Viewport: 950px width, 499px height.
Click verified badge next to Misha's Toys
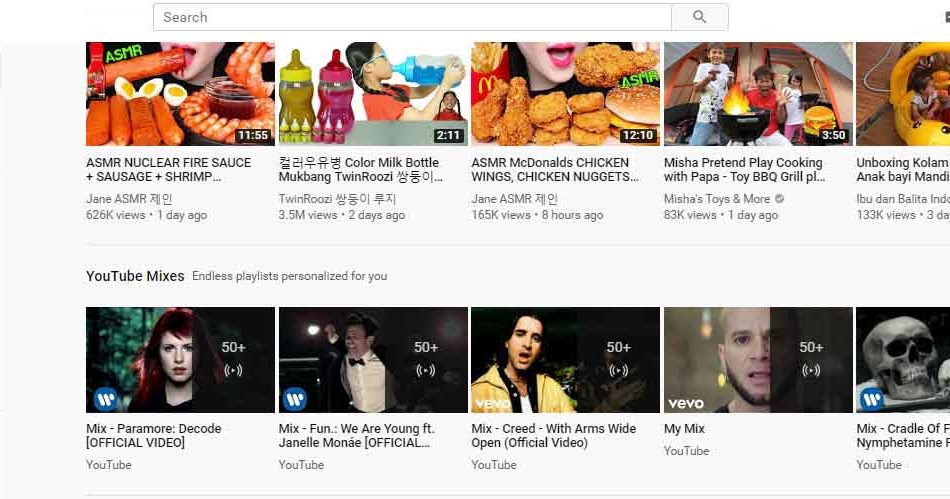pyautogui.click(x=779, y=199)
